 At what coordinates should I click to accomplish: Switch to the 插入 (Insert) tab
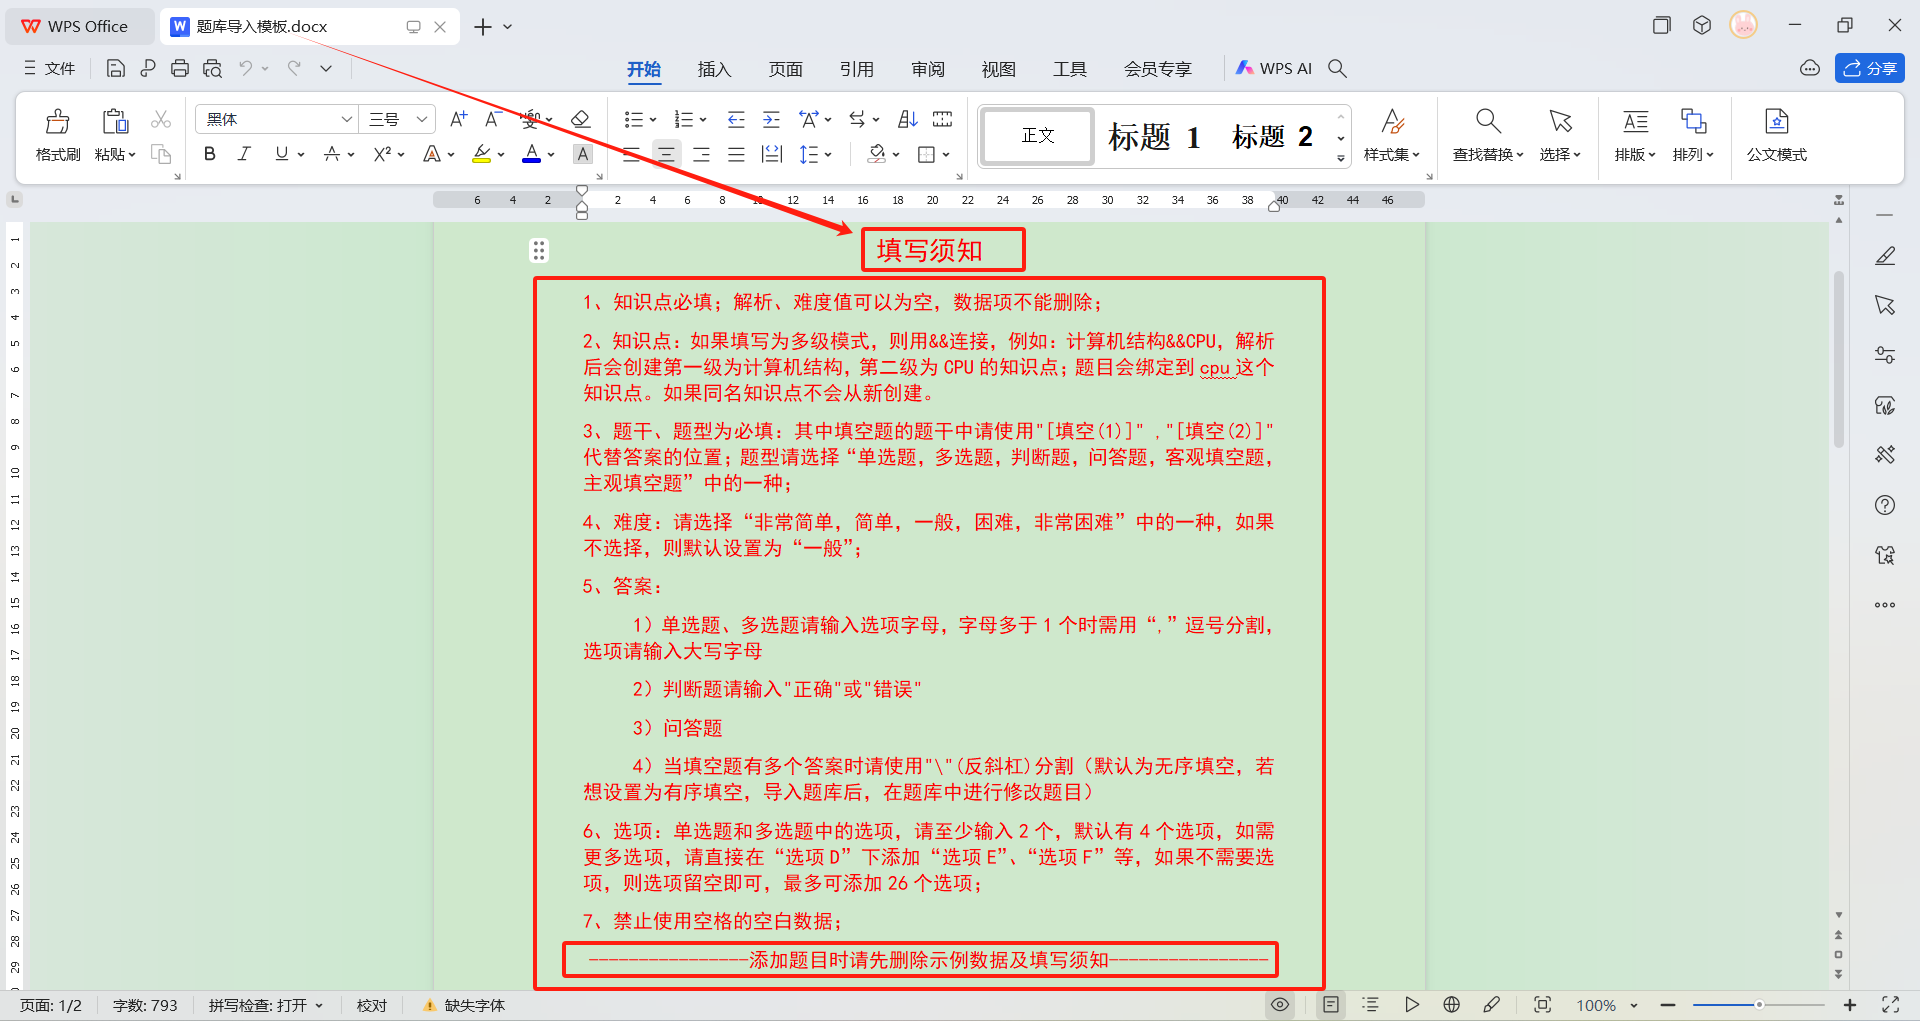[714, 69]
